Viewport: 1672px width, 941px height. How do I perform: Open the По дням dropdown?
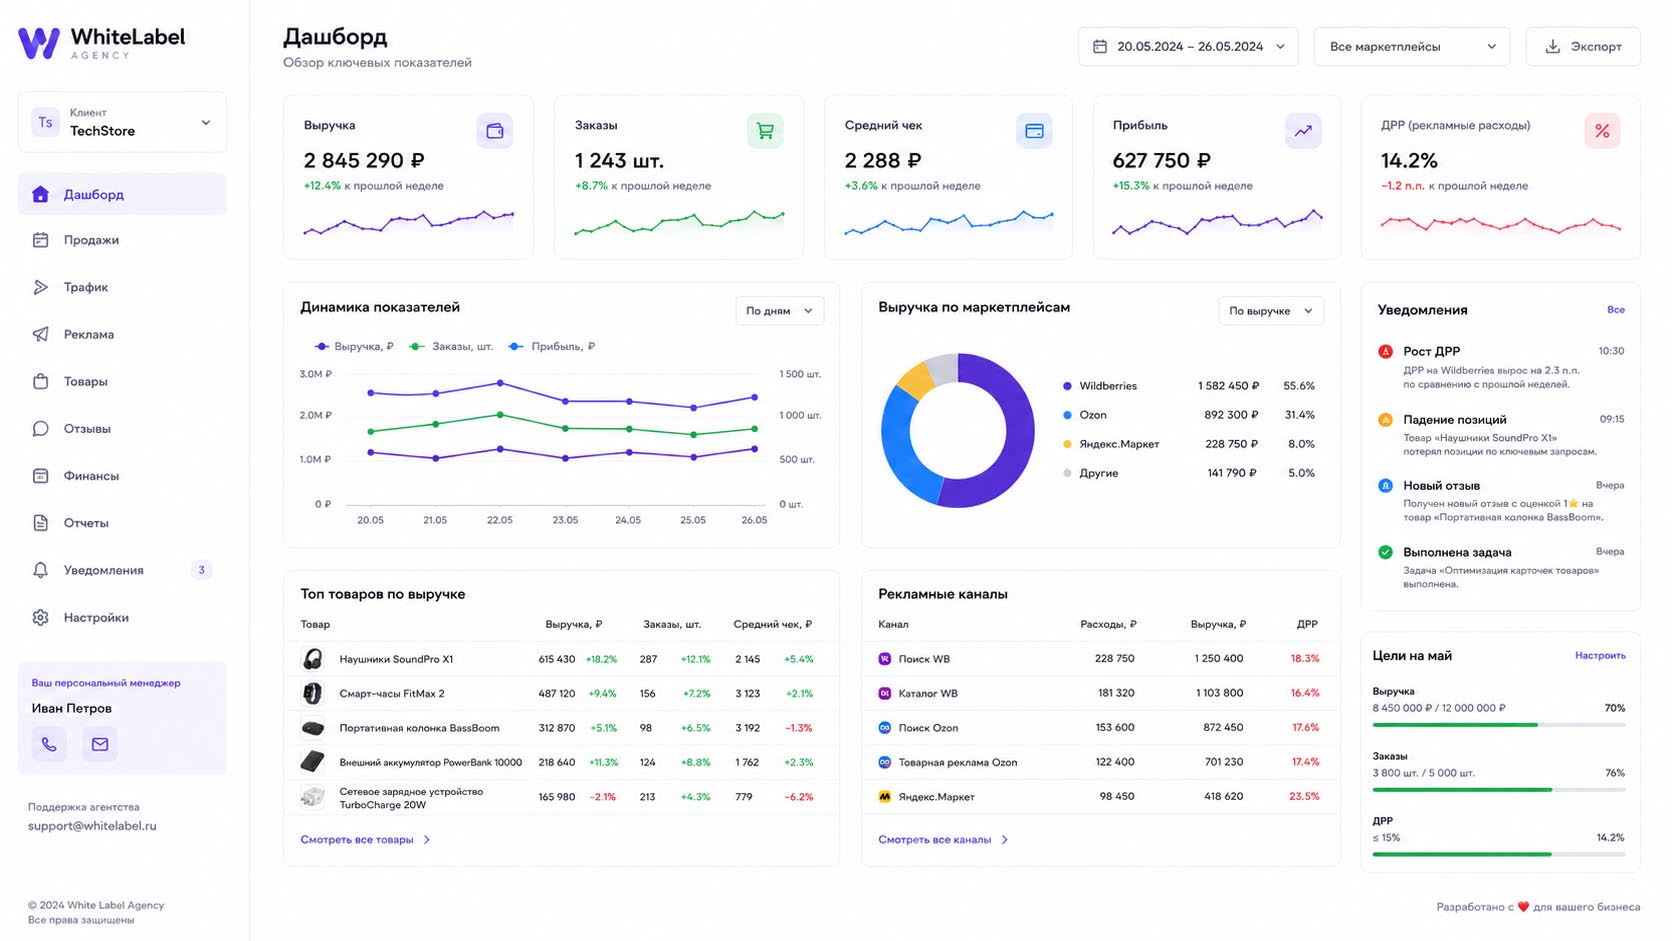pyautogui.click(x=779, y=311)
